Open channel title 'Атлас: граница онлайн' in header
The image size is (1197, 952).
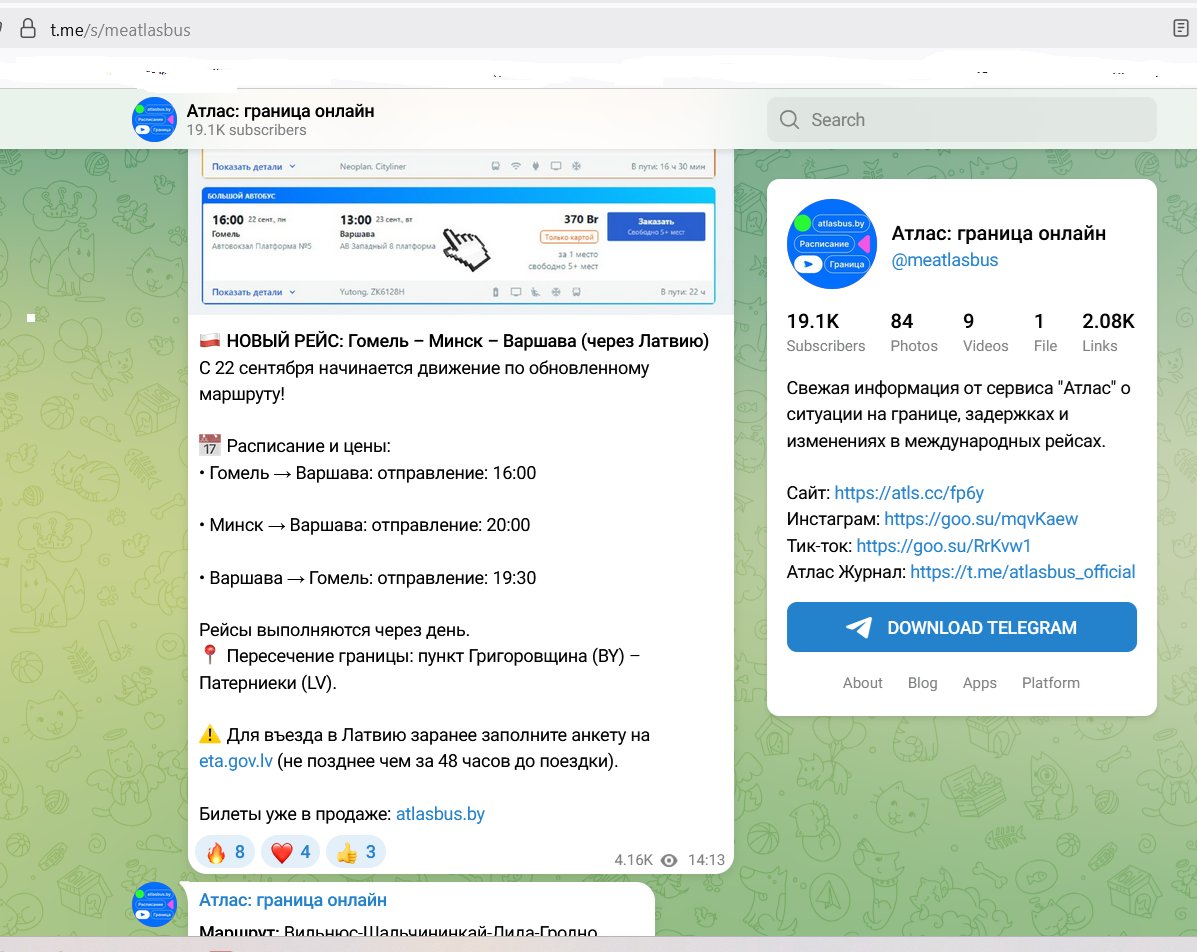point(280,111)
